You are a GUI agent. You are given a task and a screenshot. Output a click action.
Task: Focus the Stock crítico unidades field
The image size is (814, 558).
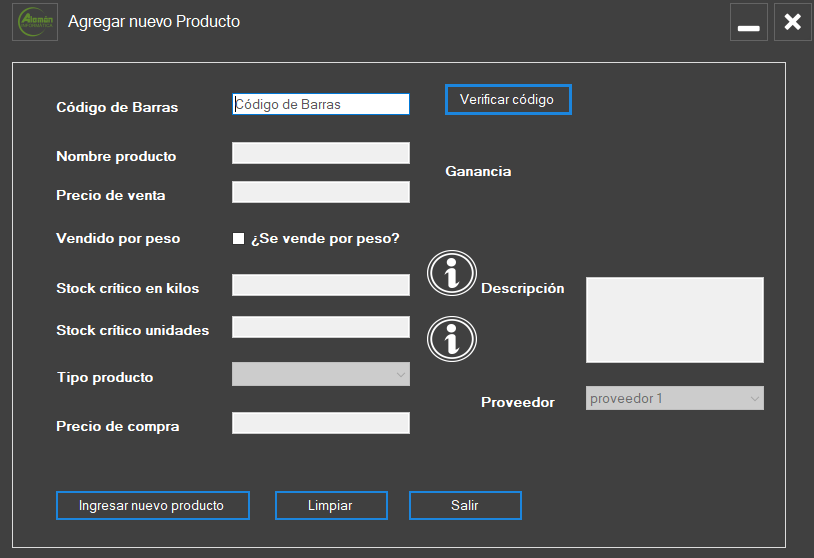click(x=320, y=327)
